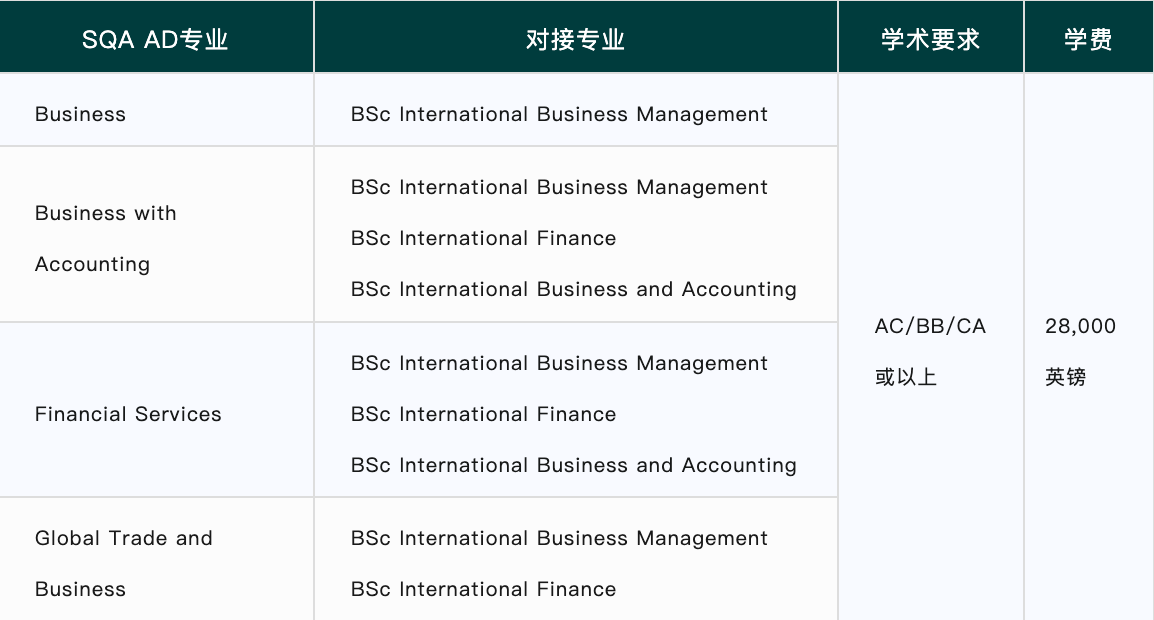Click the Financial Services cell
The width and height of the screenshot is (1154, 620).
tap(128, 414)
